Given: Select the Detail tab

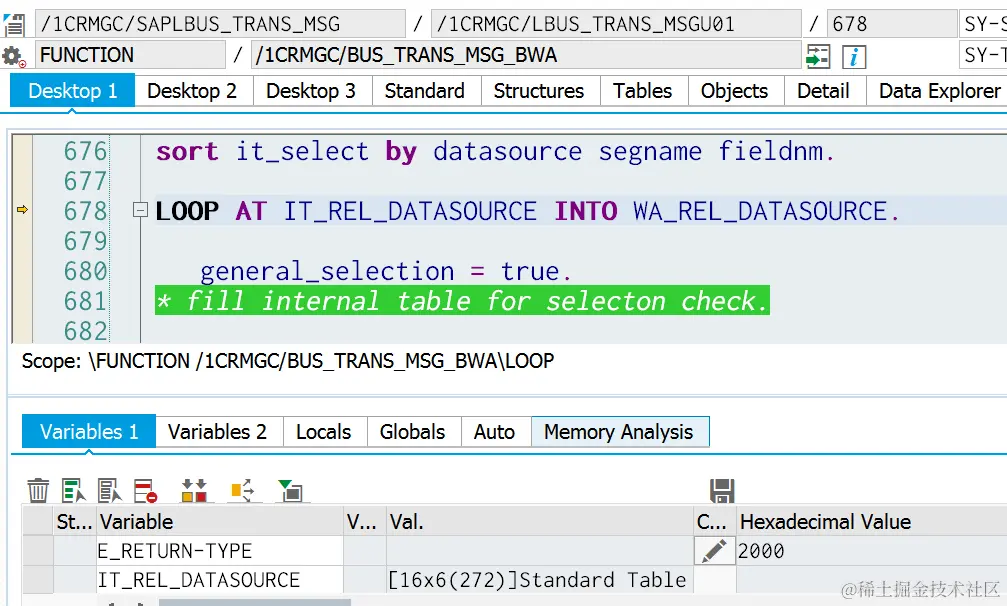Looking at the screenshot, I should (823, 91).
